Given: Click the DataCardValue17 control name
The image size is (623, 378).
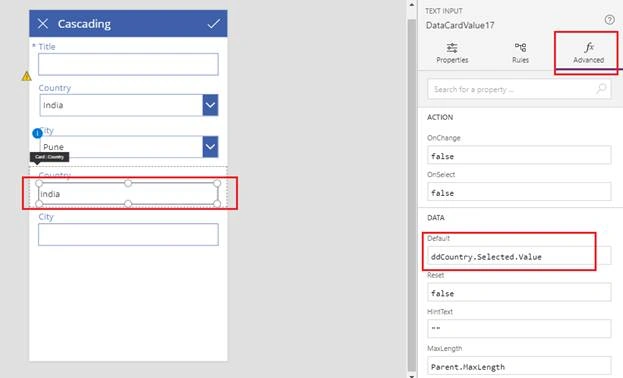Looking at the screenshot, I should [x=460, y=25].
